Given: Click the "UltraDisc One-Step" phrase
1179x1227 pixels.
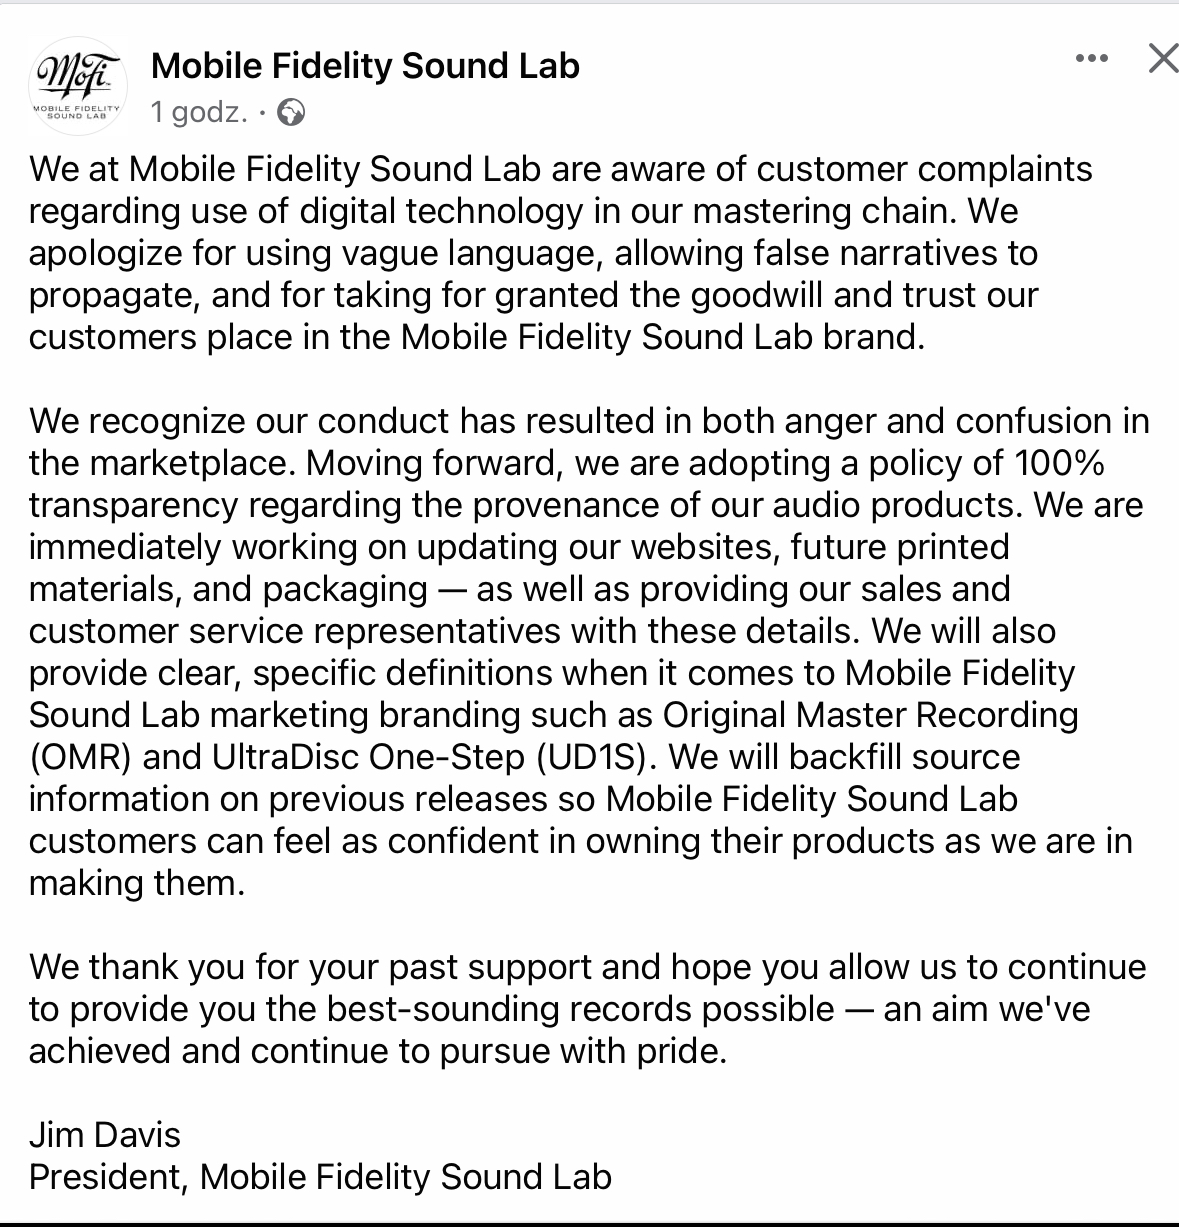Looking at the screenshot, I should pos(369,757).
